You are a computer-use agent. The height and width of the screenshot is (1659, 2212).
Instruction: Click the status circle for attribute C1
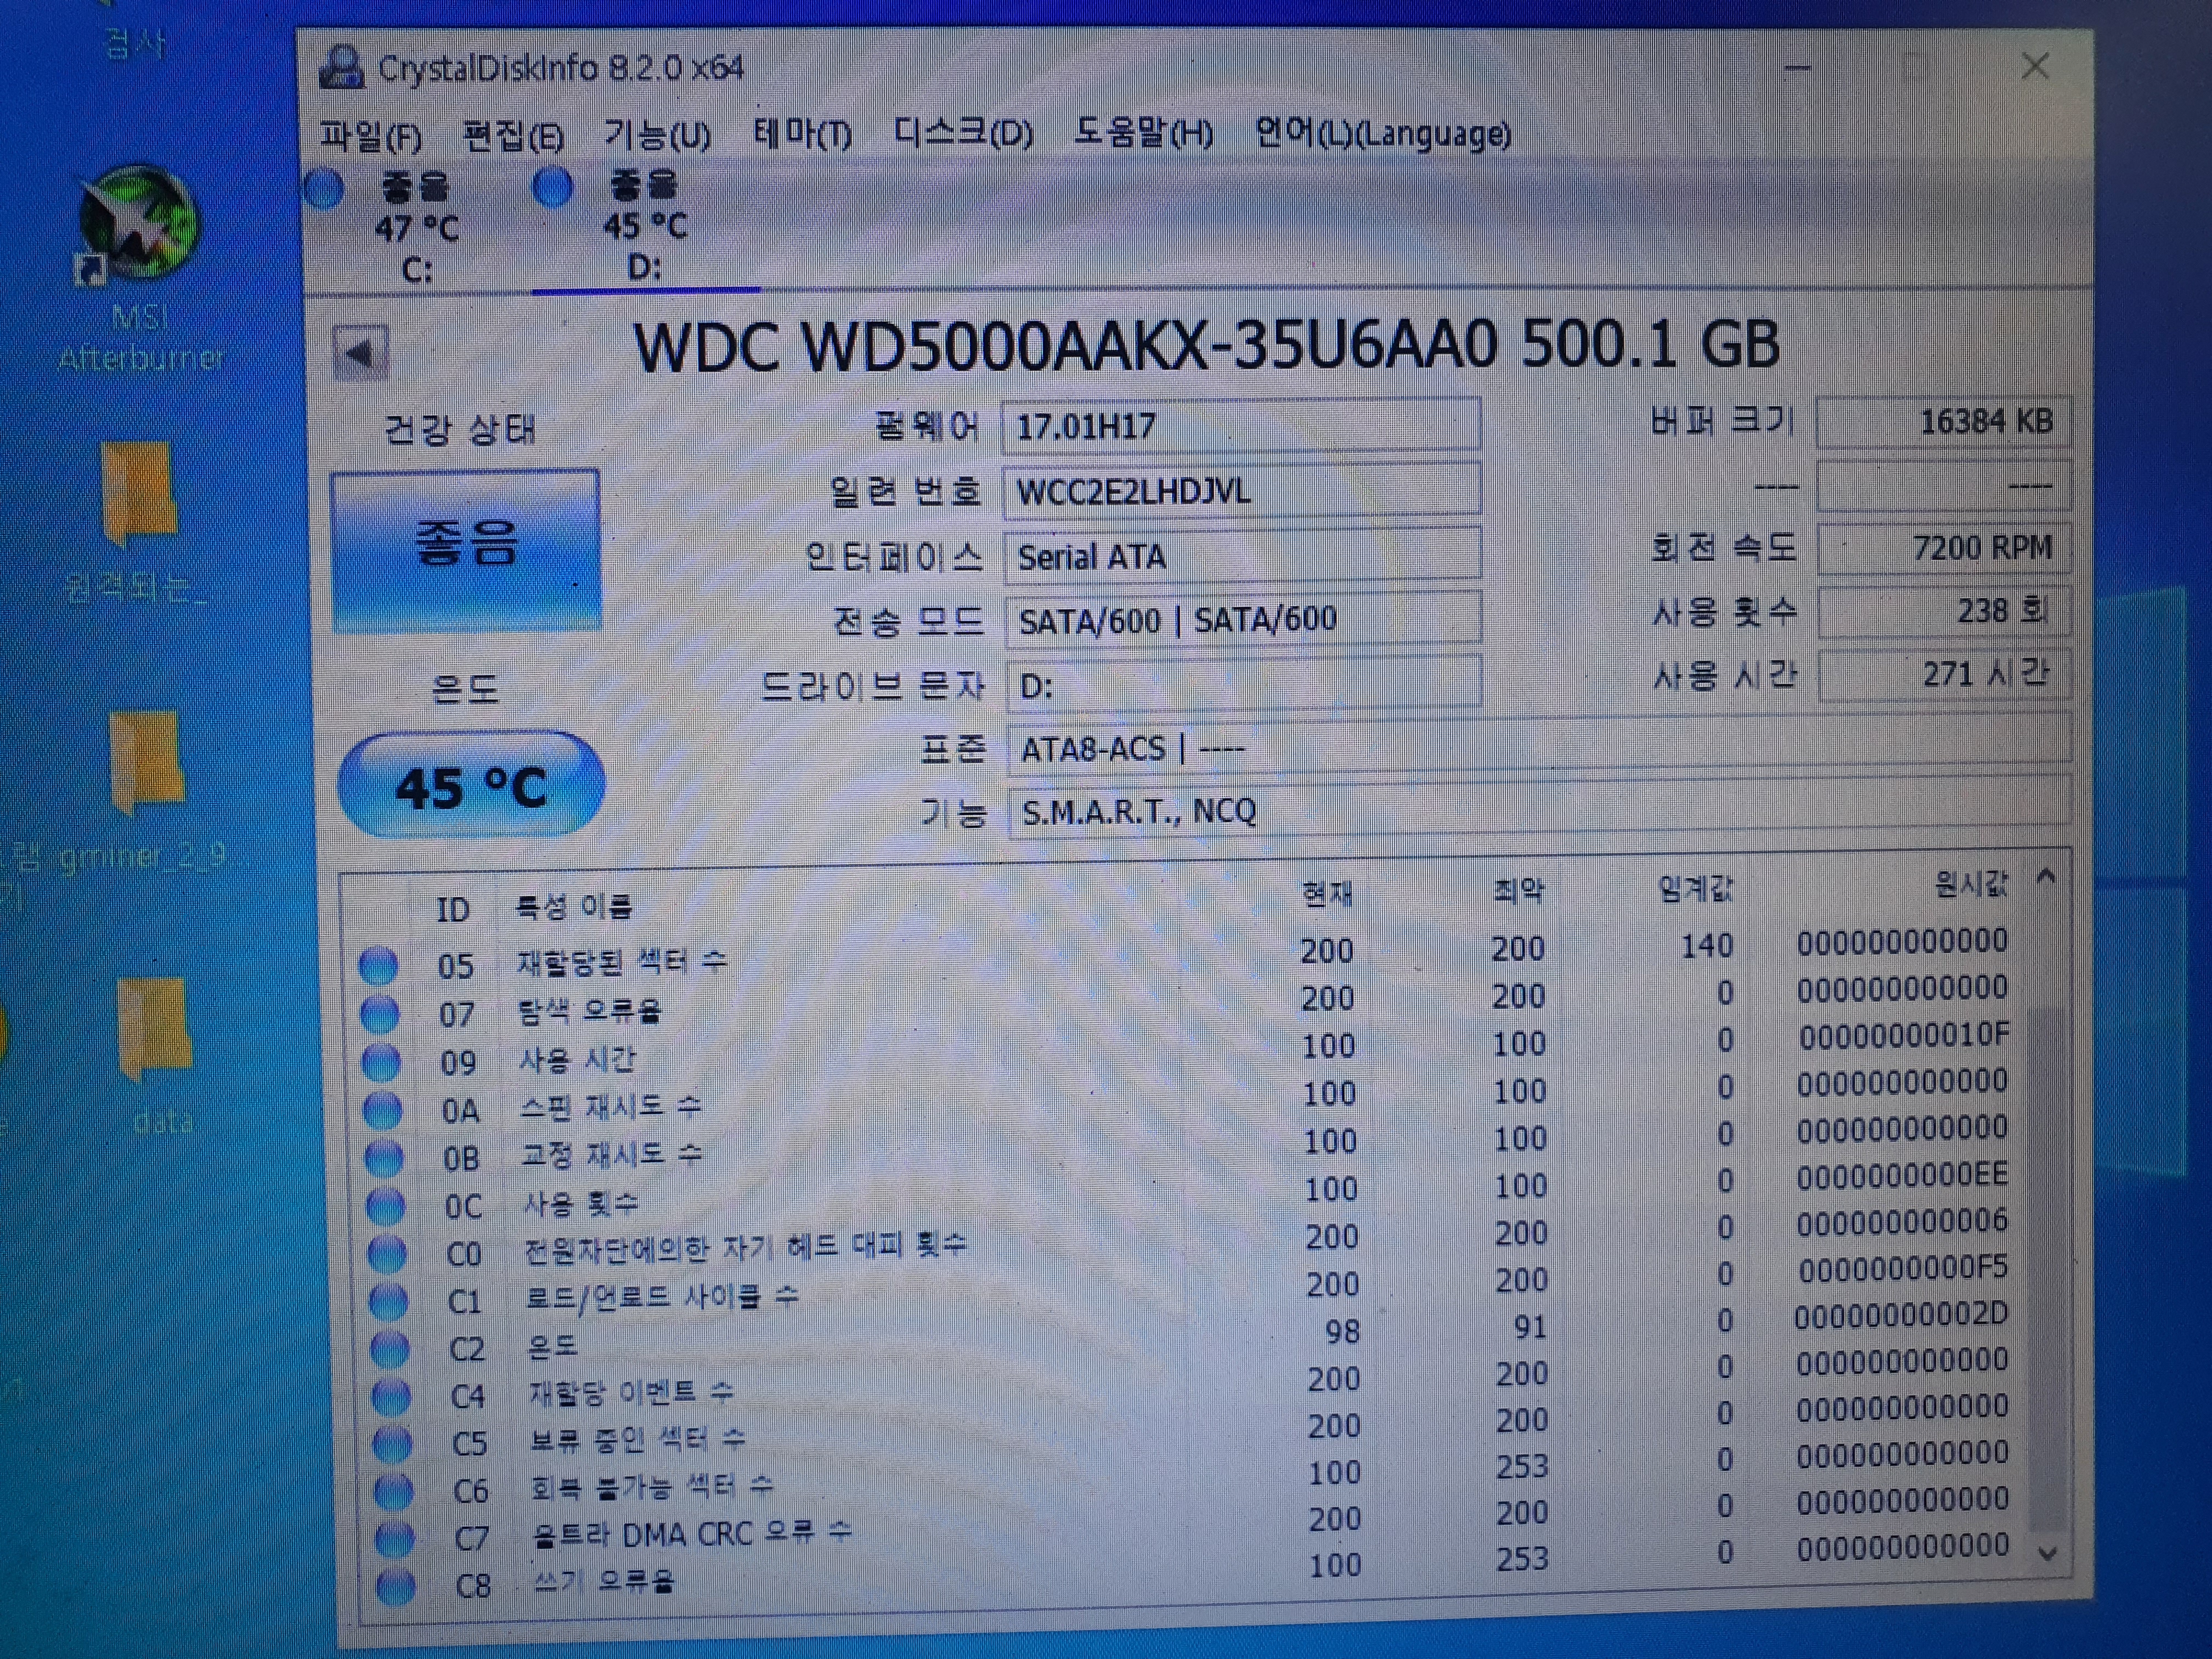pyautogui.click(x=389, y=1302)
